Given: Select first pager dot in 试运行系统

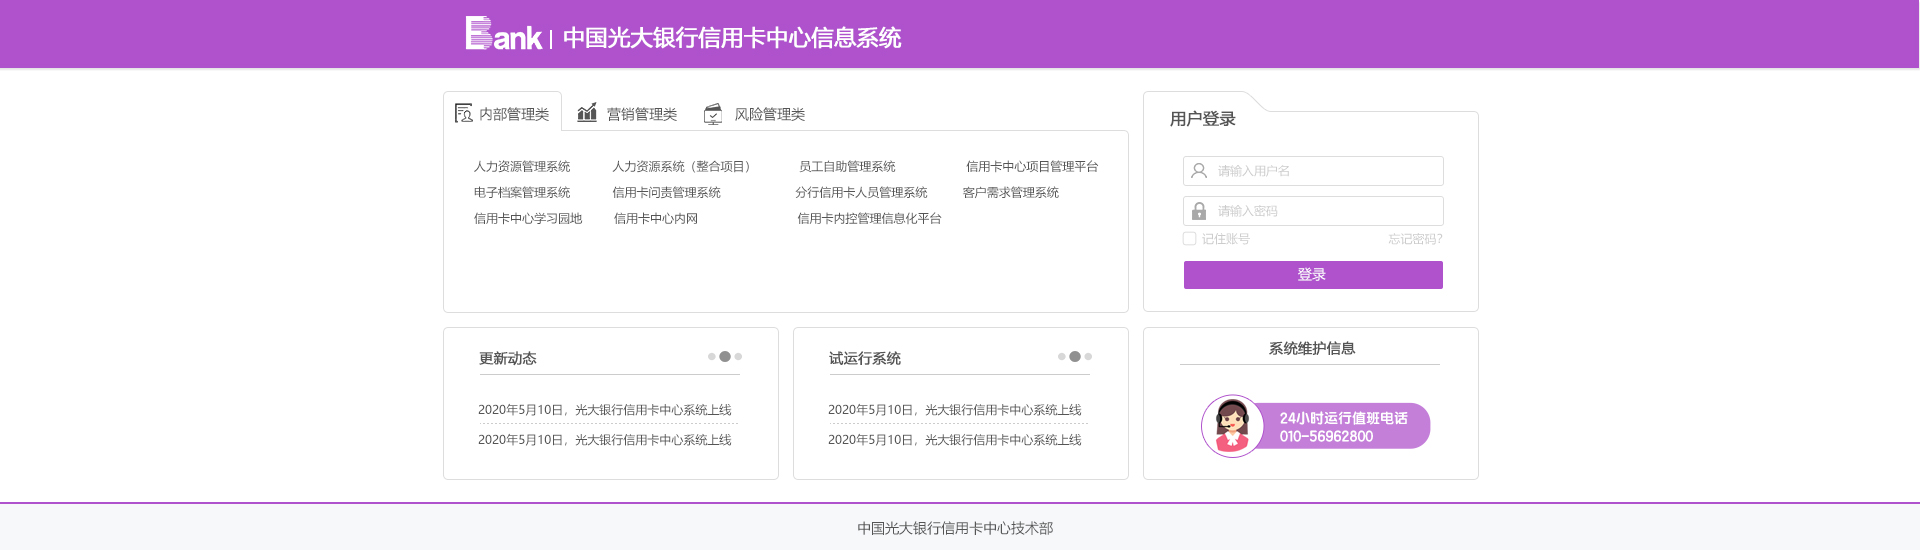Looking at the screenshot, I should coord(1062,357).
